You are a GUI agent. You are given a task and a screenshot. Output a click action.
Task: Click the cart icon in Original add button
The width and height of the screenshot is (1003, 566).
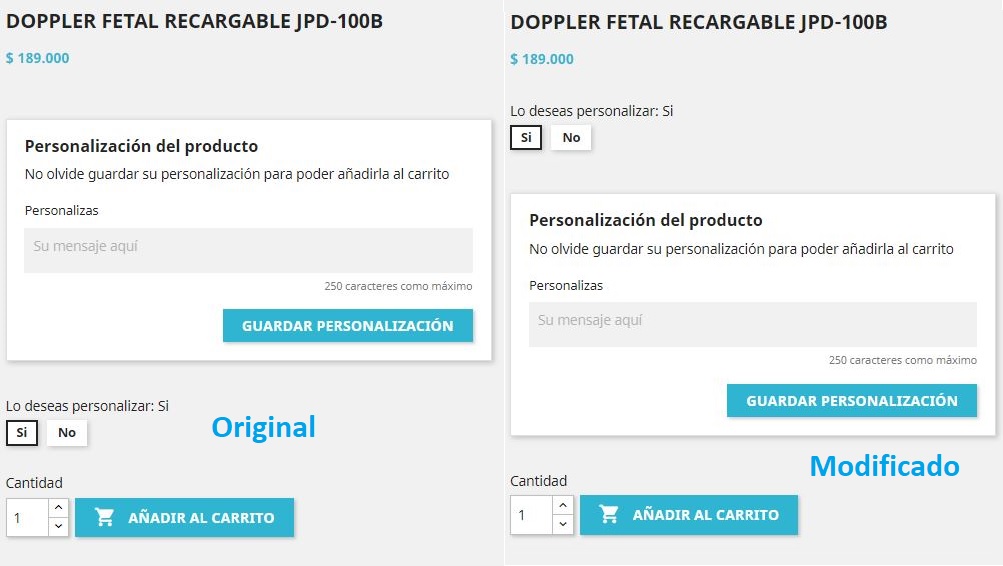pos(104,517)
